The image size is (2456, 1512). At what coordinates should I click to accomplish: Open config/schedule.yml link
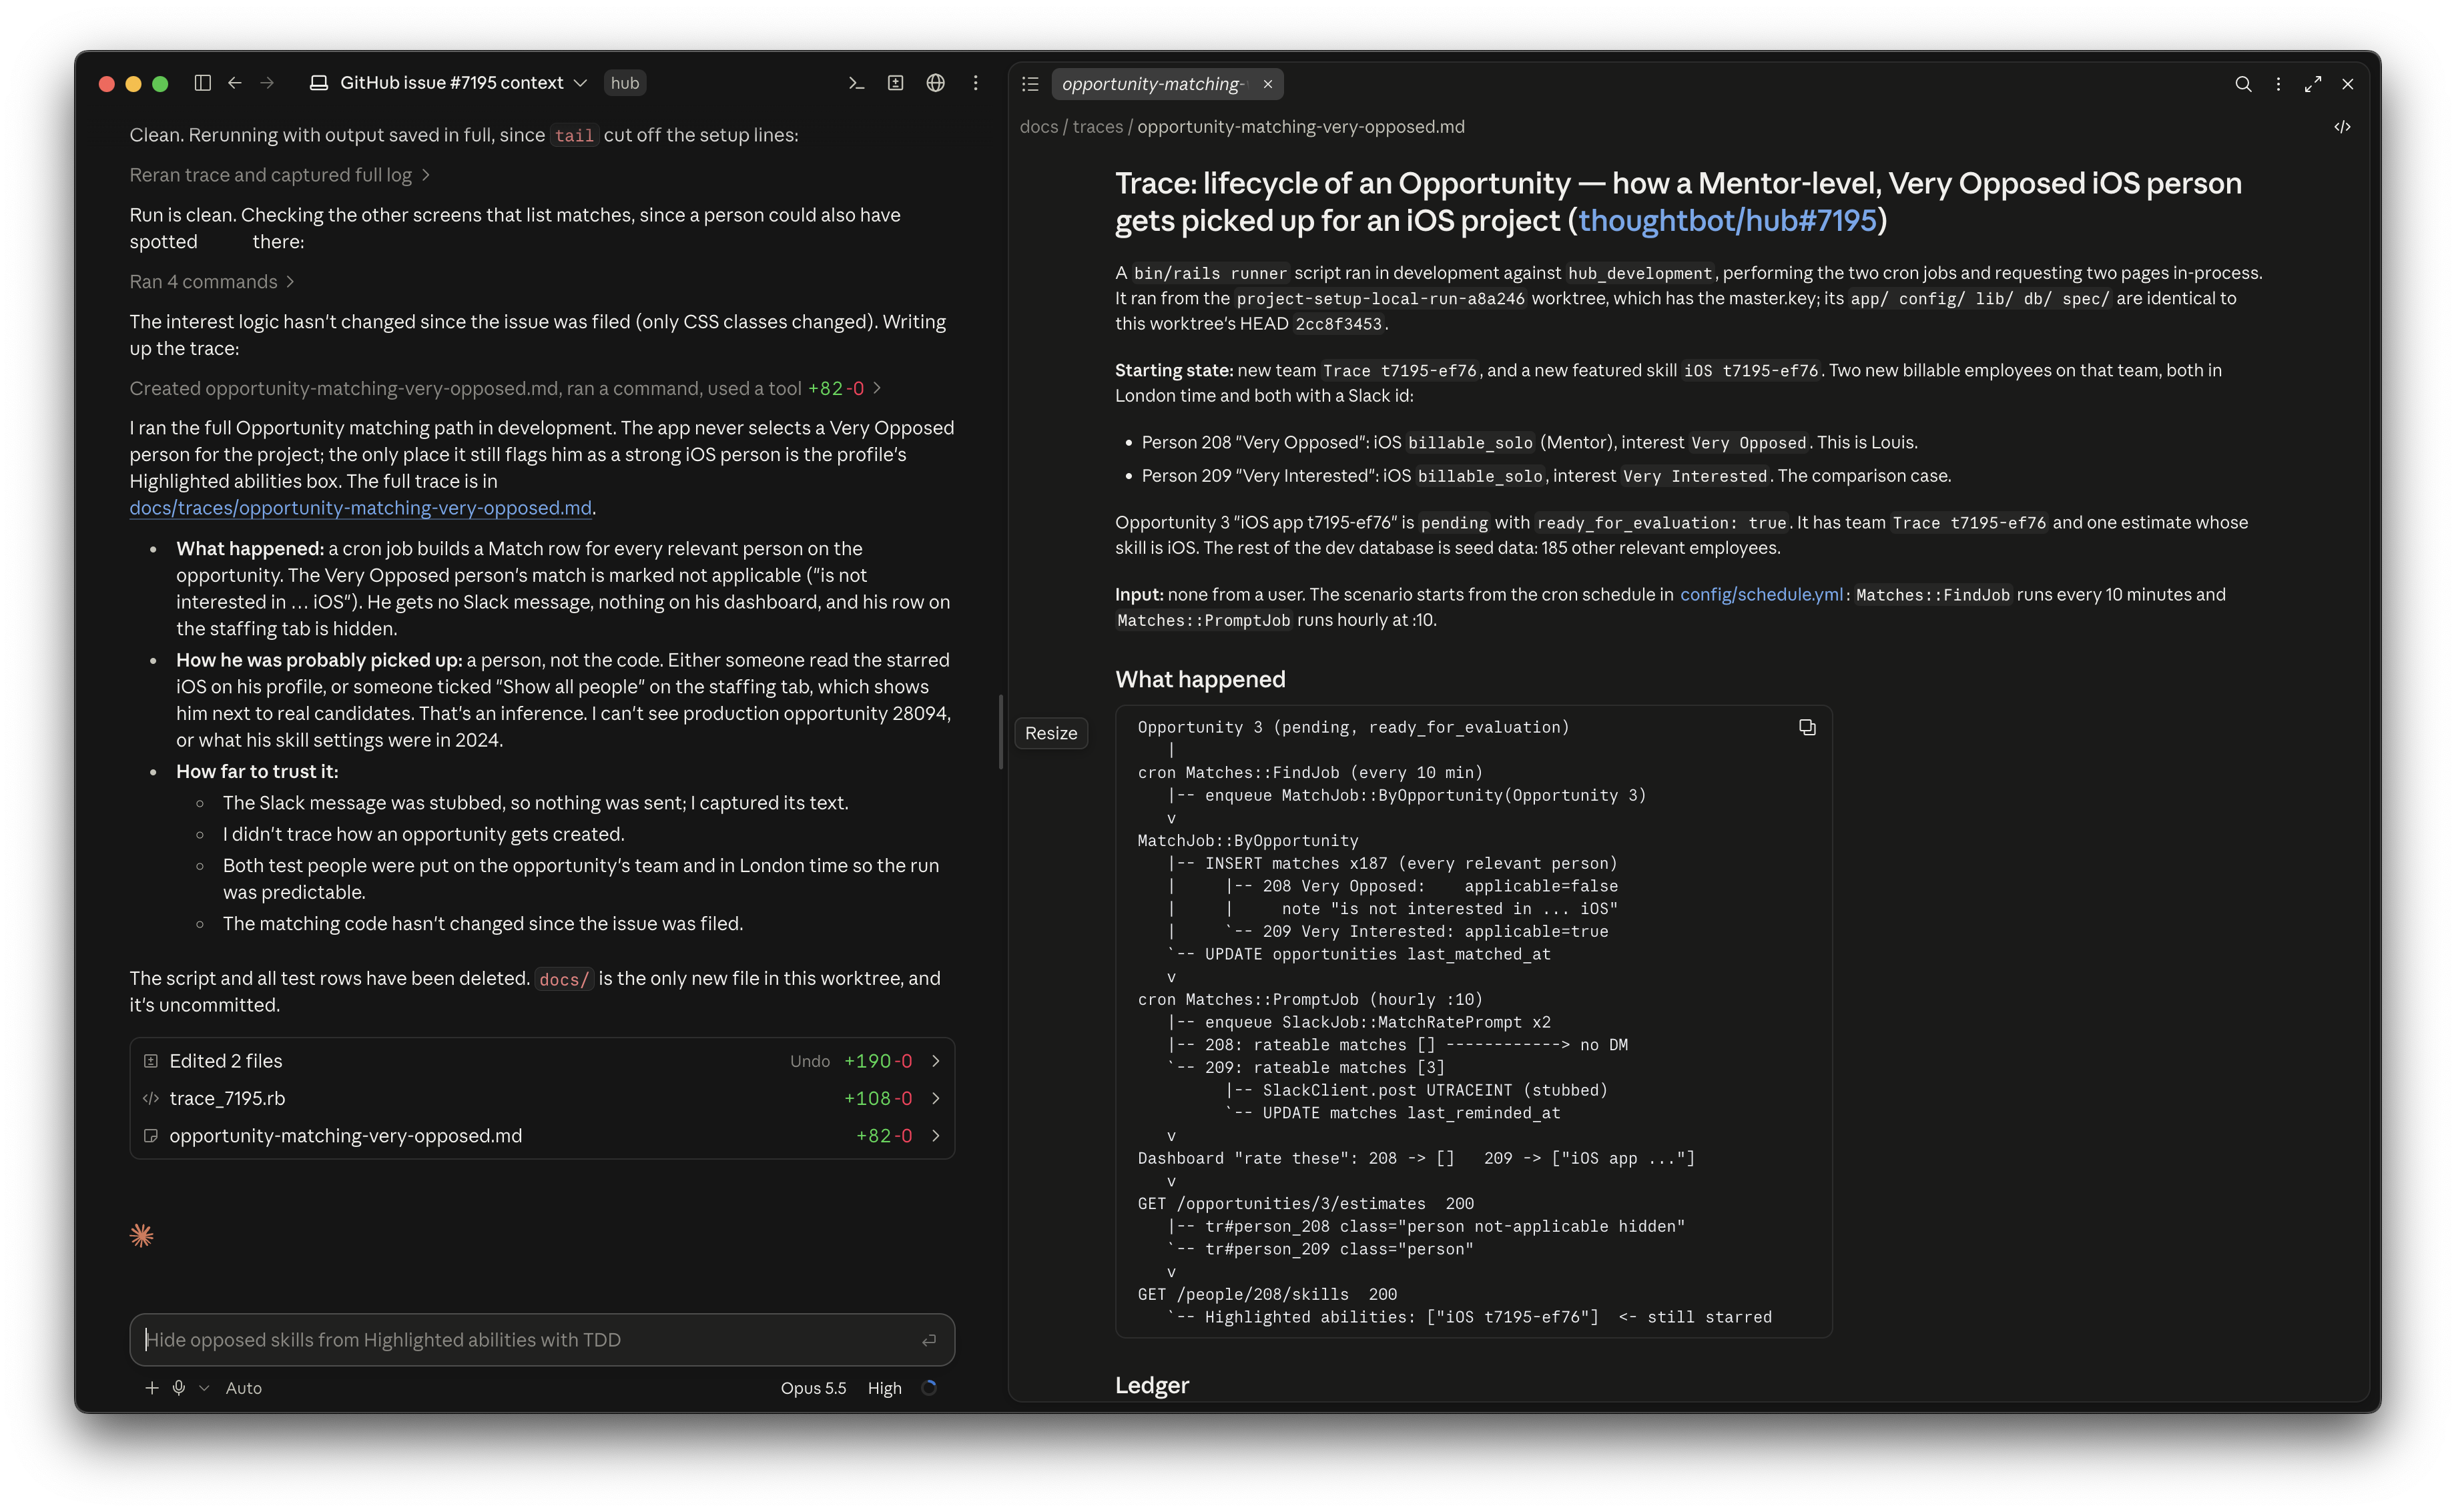1761,594
